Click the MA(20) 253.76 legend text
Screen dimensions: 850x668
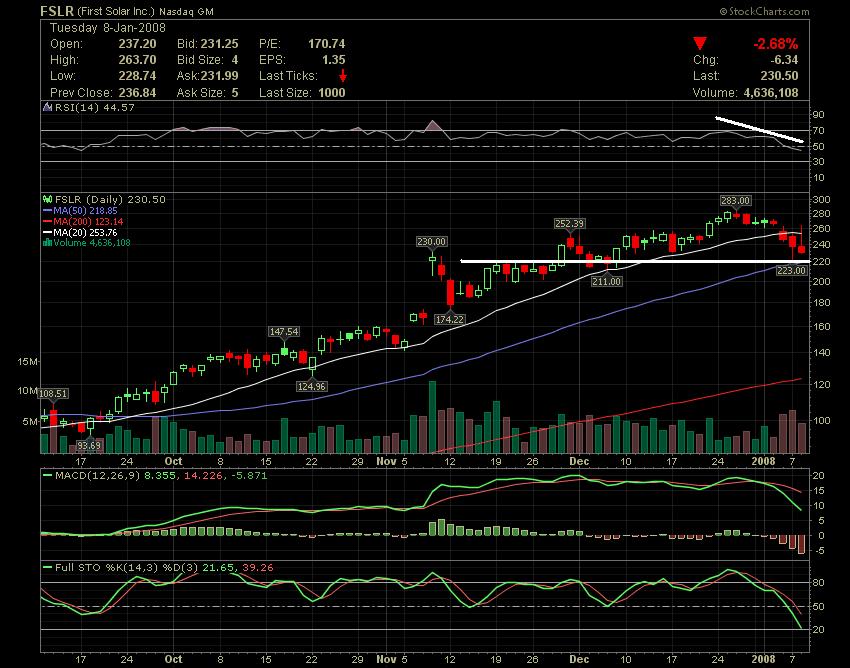coord(85,232)
